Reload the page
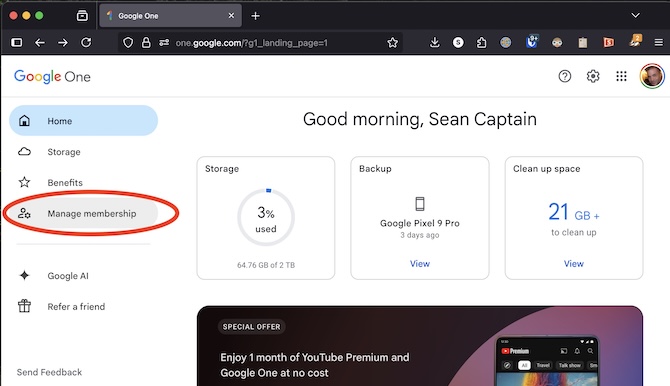 pyautogui.click(x=86, y=42)
